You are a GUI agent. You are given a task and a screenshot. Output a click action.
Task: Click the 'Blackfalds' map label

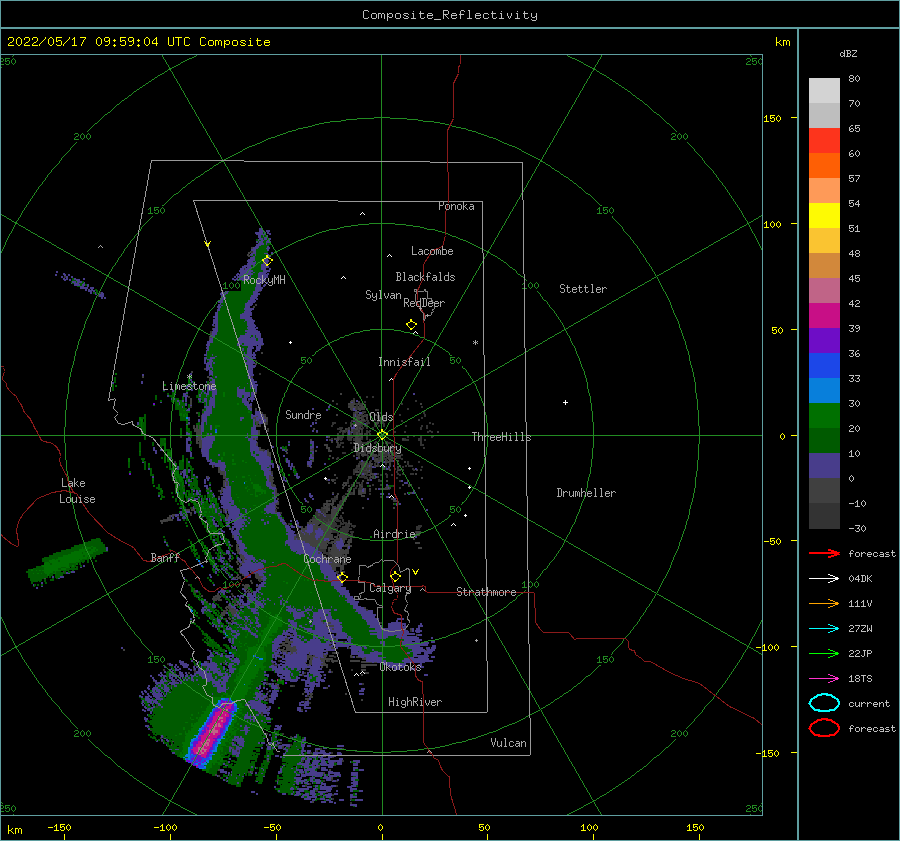click(x=425, y=277)
